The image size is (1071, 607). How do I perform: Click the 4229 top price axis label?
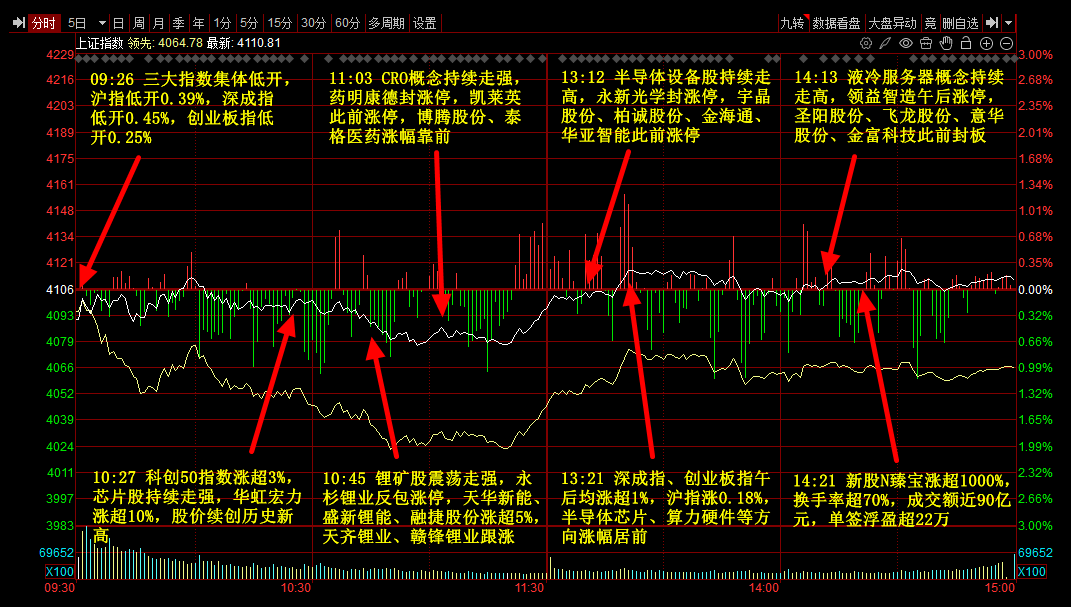click(60, 55)
